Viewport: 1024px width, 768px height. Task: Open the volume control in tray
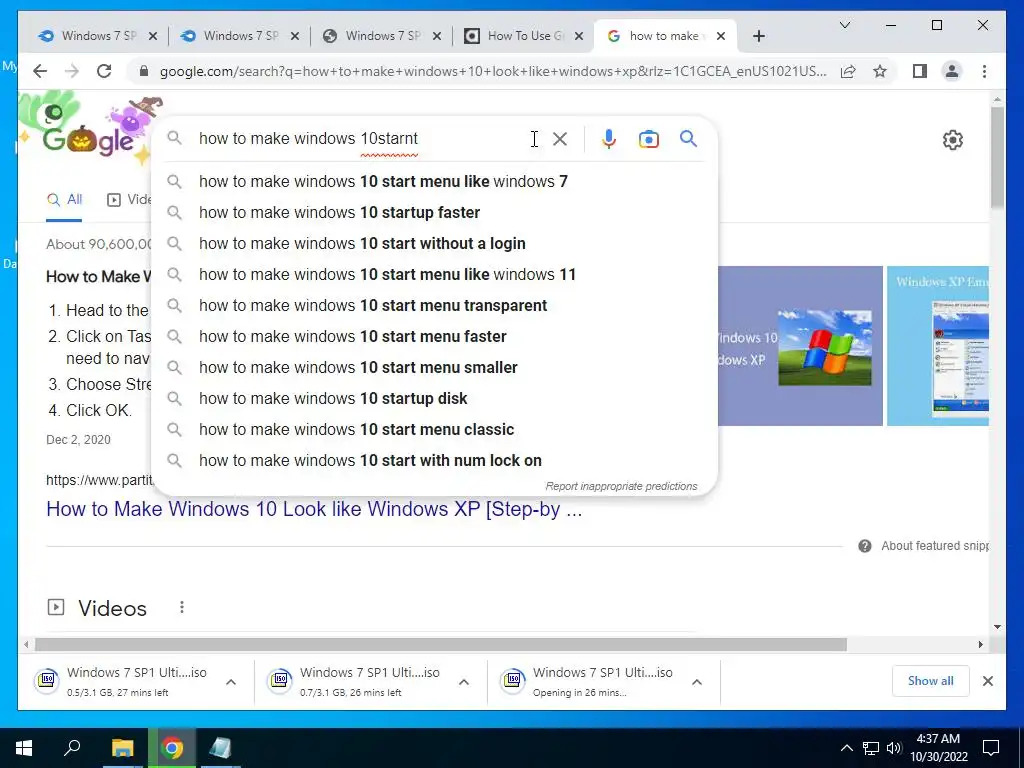tap(894, 748)
